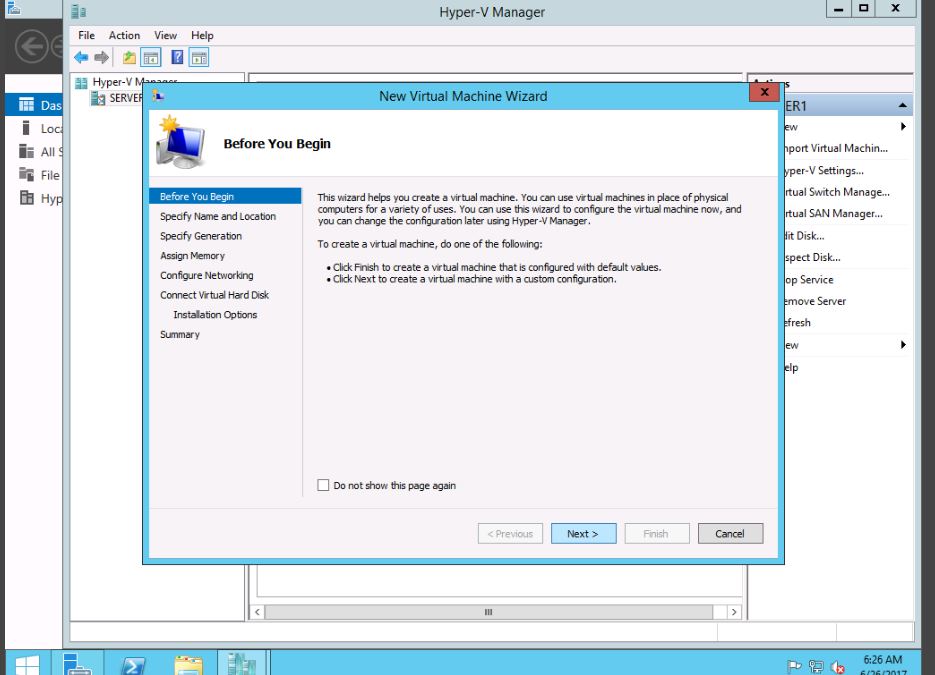Click Remove Server action
Viewport: 935px width, 675px height.
[x=815, y=301]
